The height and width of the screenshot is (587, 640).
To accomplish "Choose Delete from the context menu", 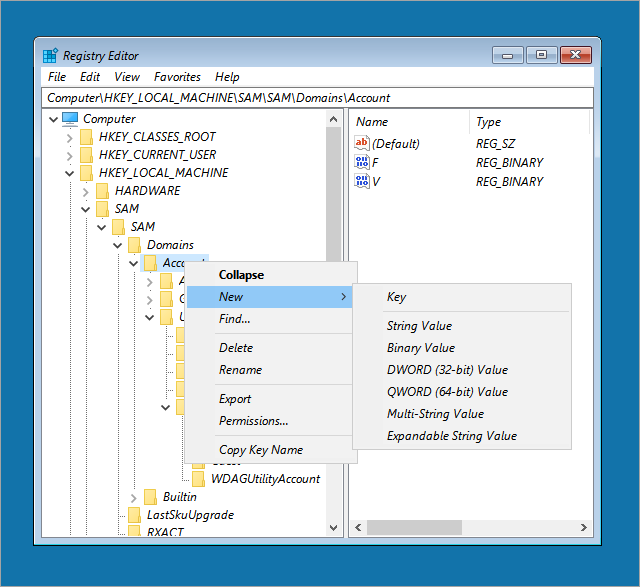I will click(x=271, y=348).
